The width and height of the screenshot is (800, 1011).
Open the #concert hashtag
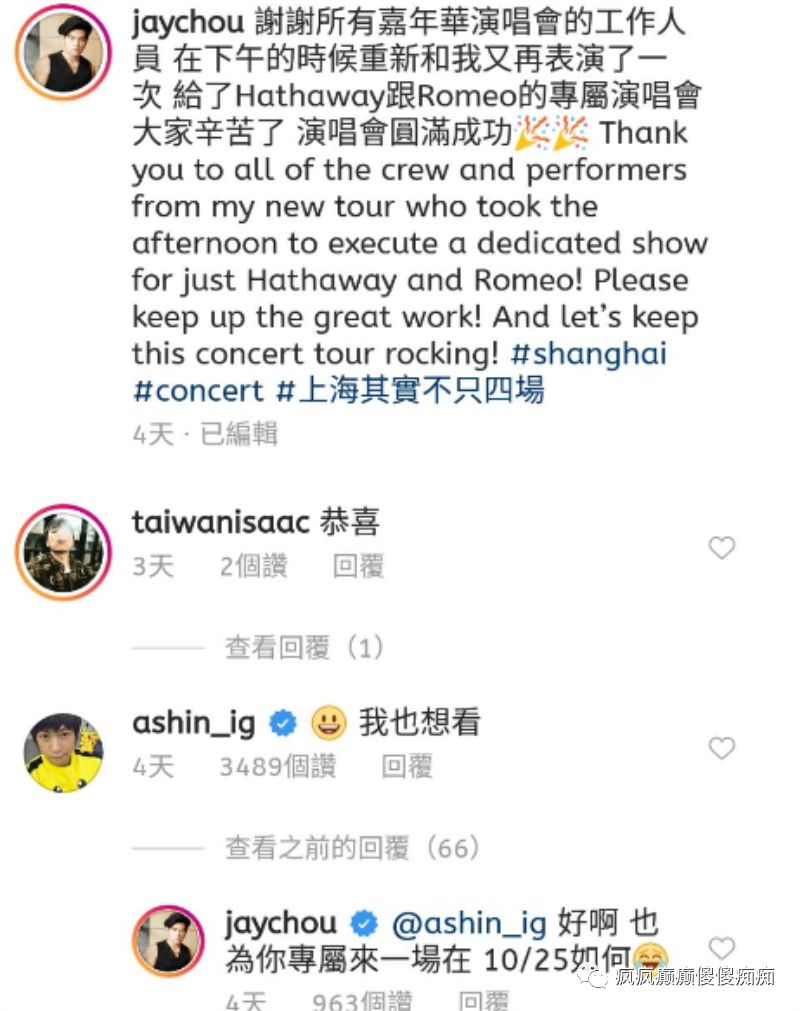(x=198, y=391)
